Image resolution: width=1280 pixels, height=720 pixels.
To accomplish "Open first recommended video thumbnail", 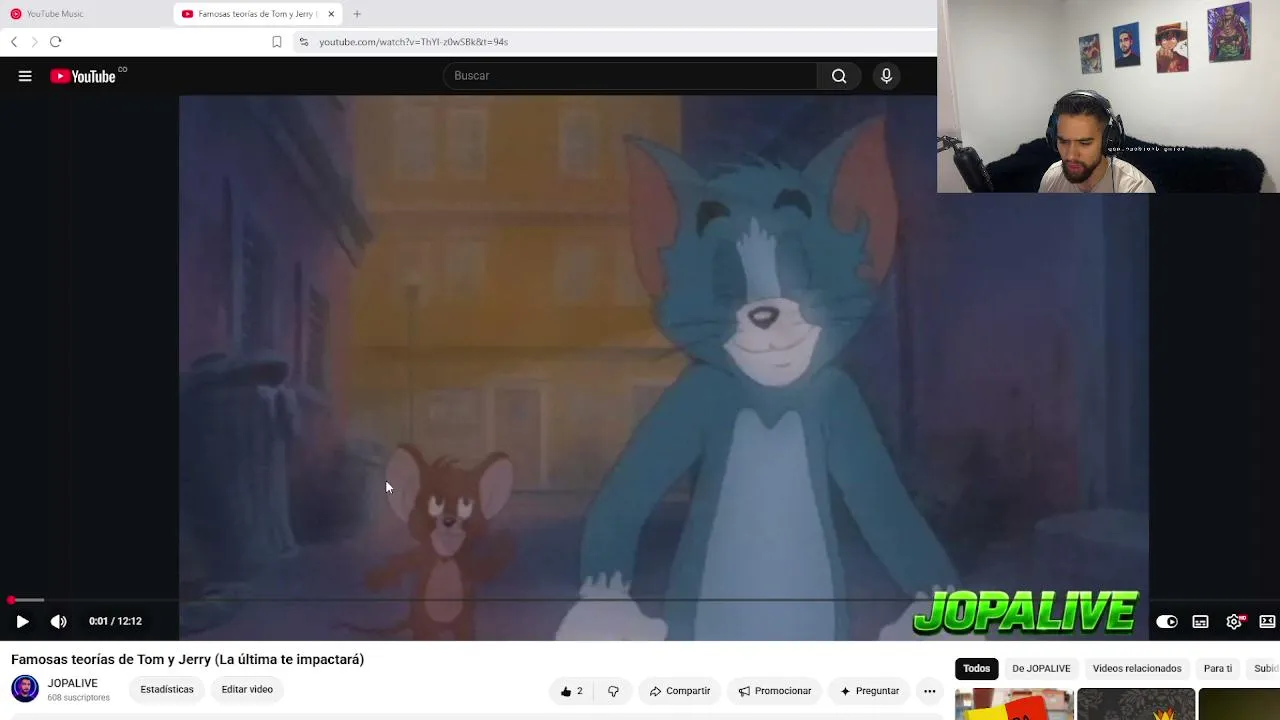I will point(1014,704).
